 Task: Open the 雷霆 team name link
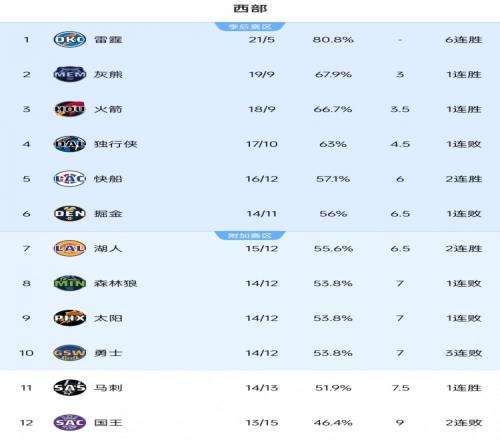(x=108, y=40)
